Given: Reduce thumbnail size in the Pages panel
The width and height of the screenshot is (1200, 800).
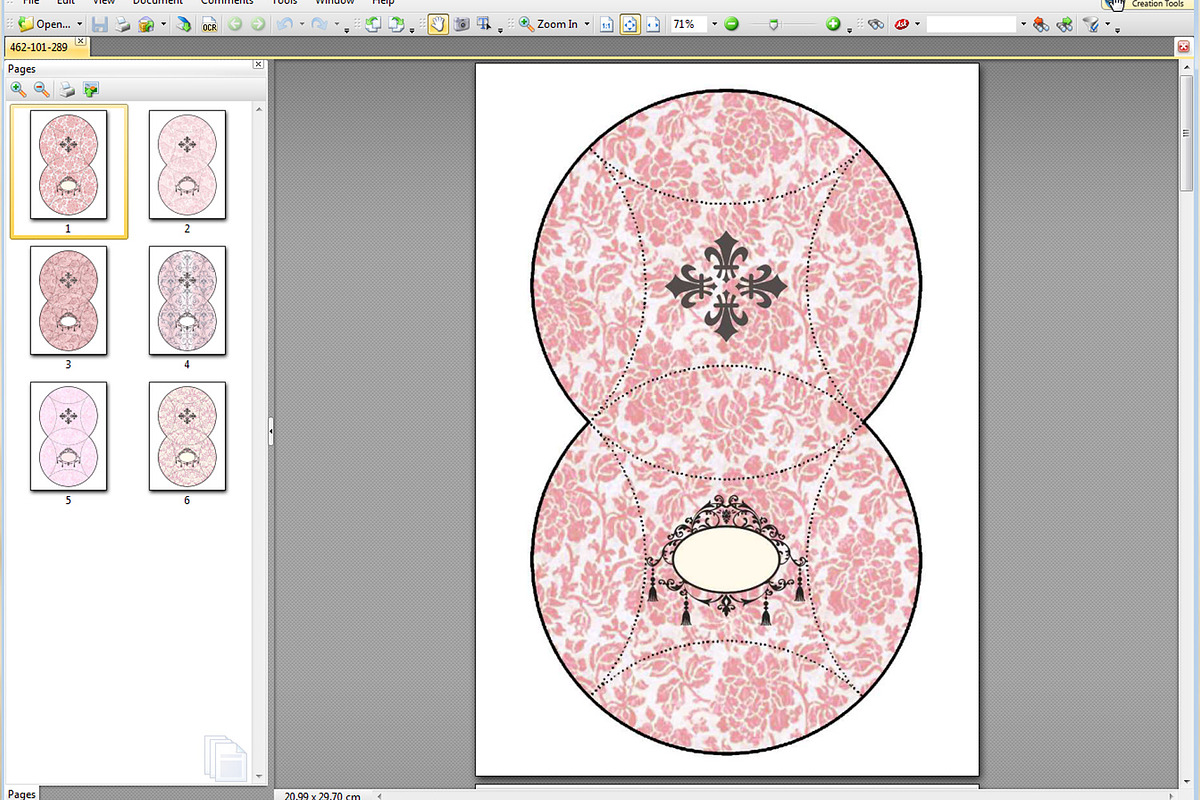Looking at the screenshot, I should [42, 89].
